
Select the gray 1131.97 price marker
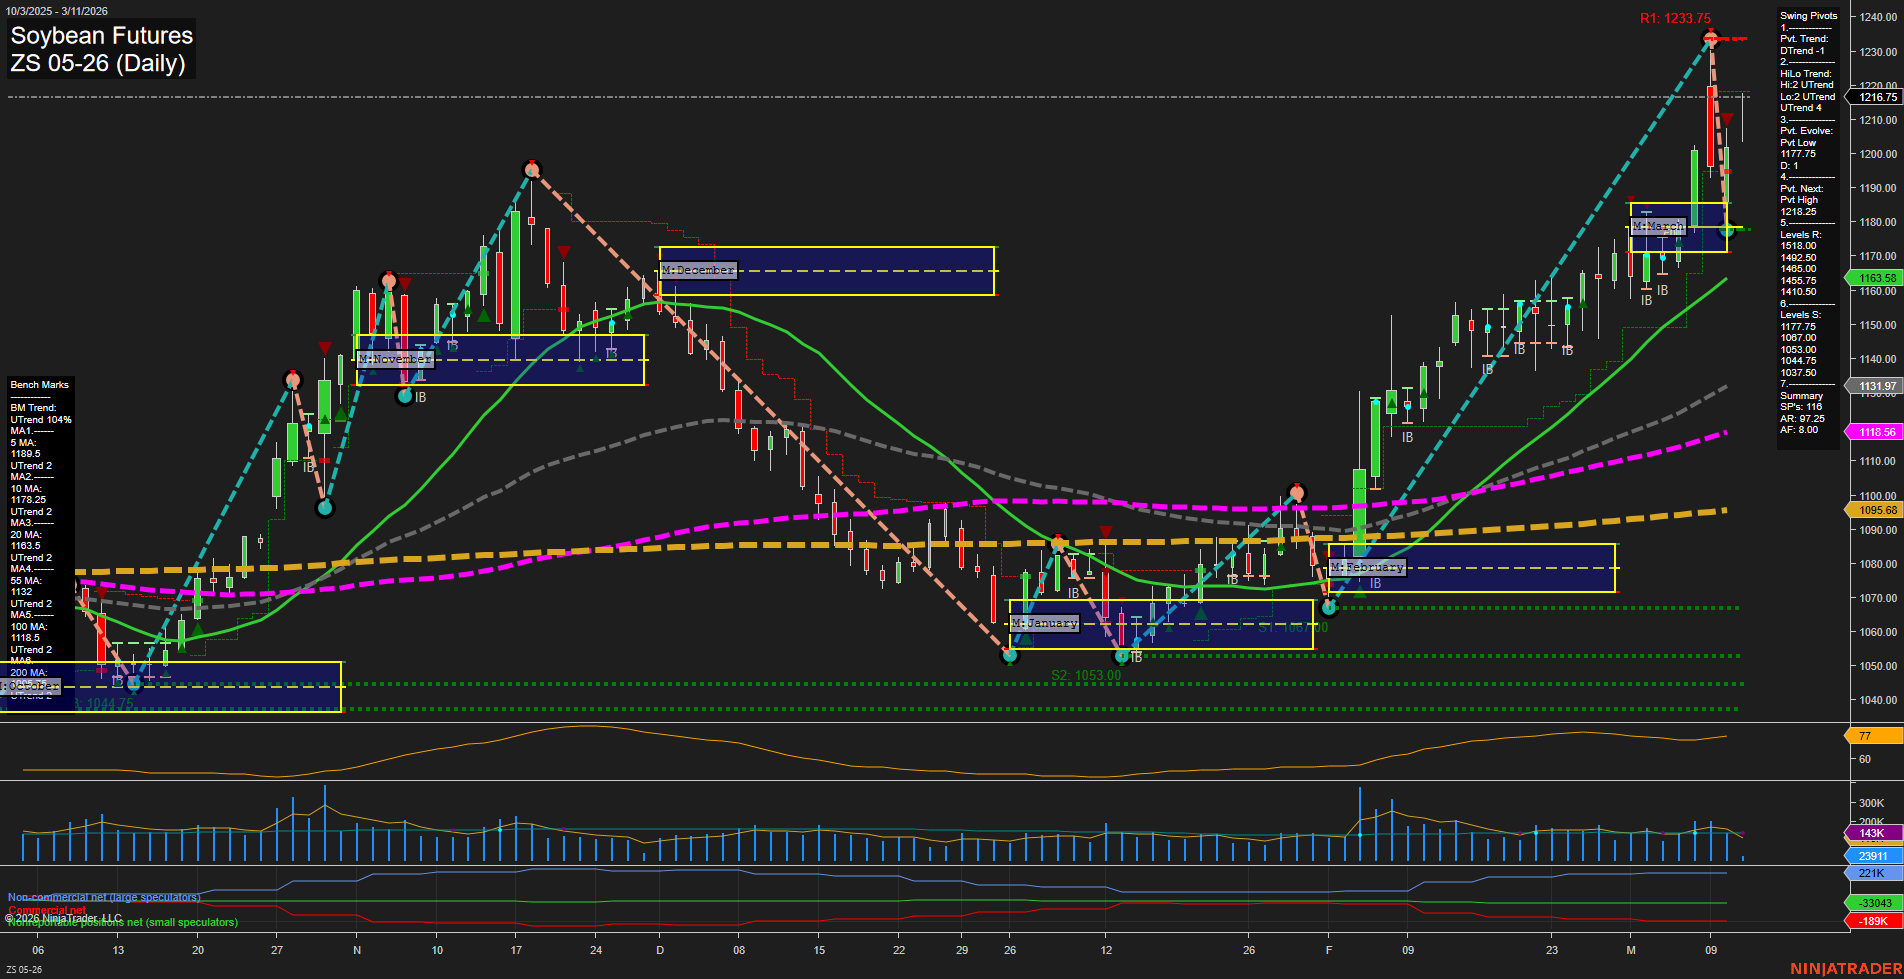pyautogui.click(x=1874, y=385)
